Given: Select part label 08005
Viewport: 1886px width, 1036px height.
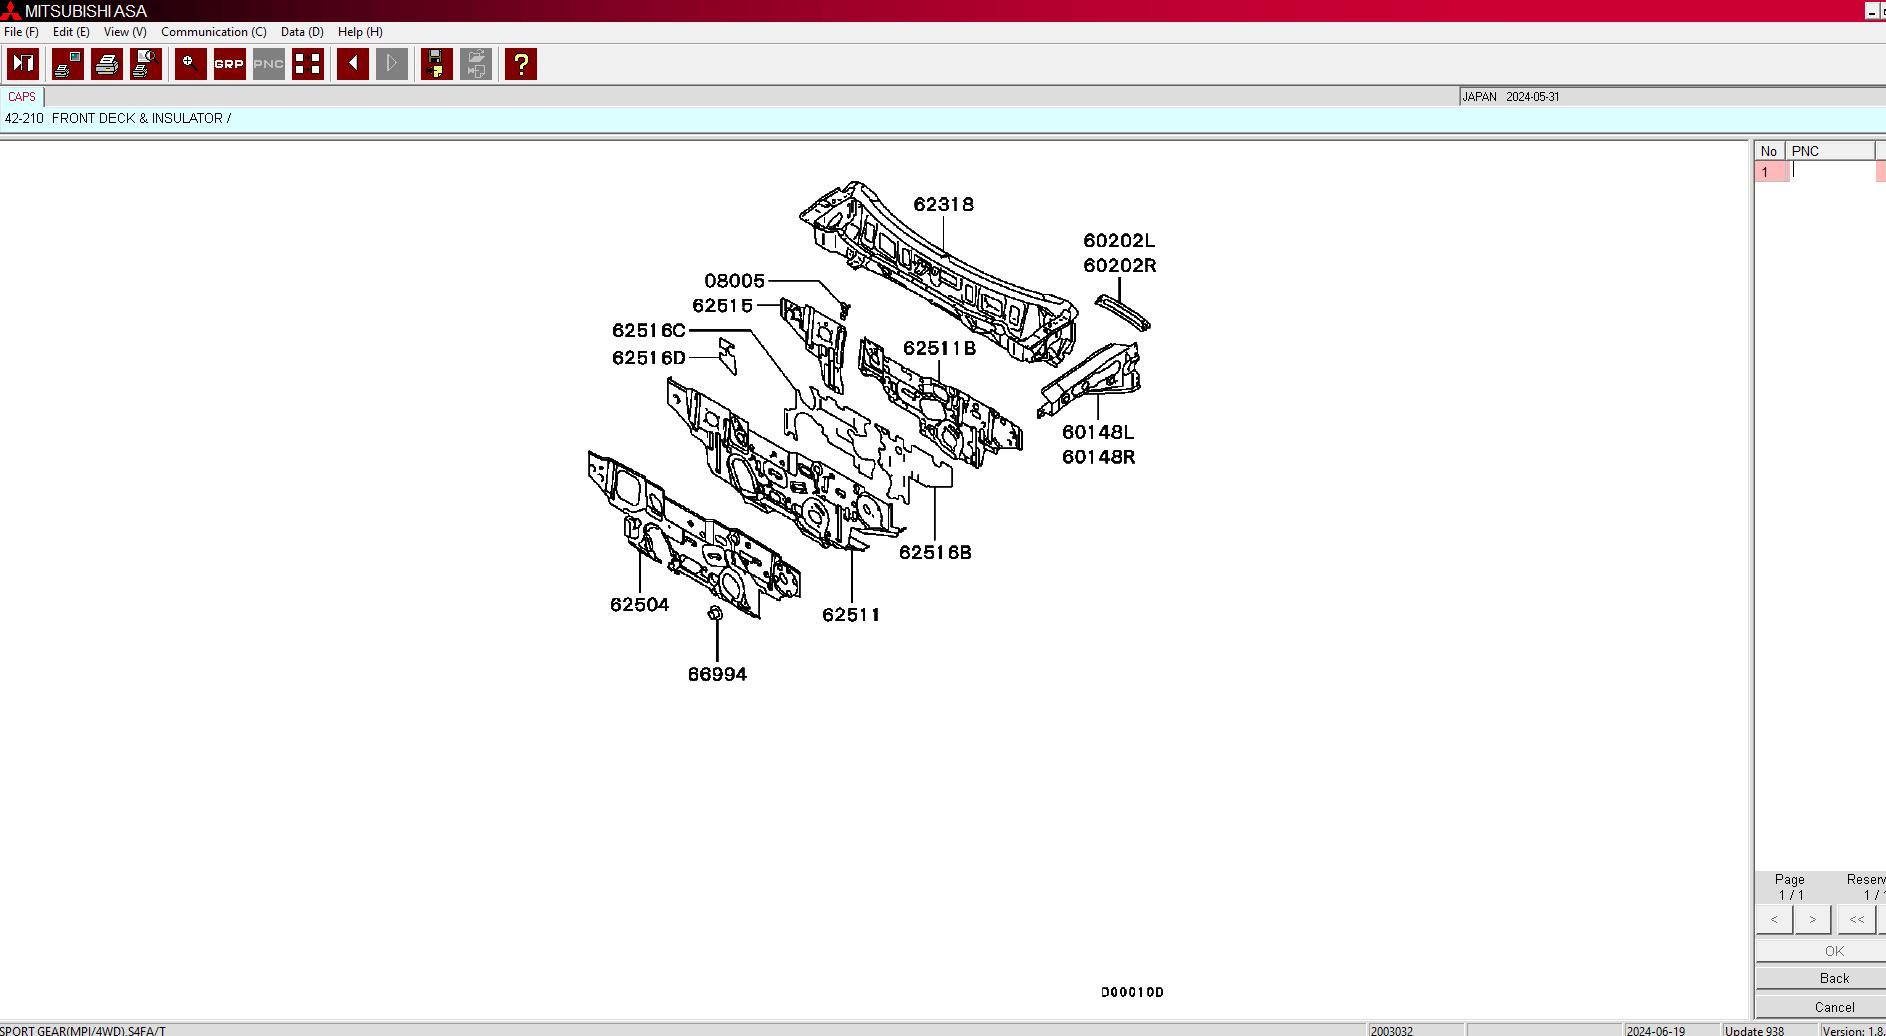Looking at the screenshot, I should click(x=734, y=281).
